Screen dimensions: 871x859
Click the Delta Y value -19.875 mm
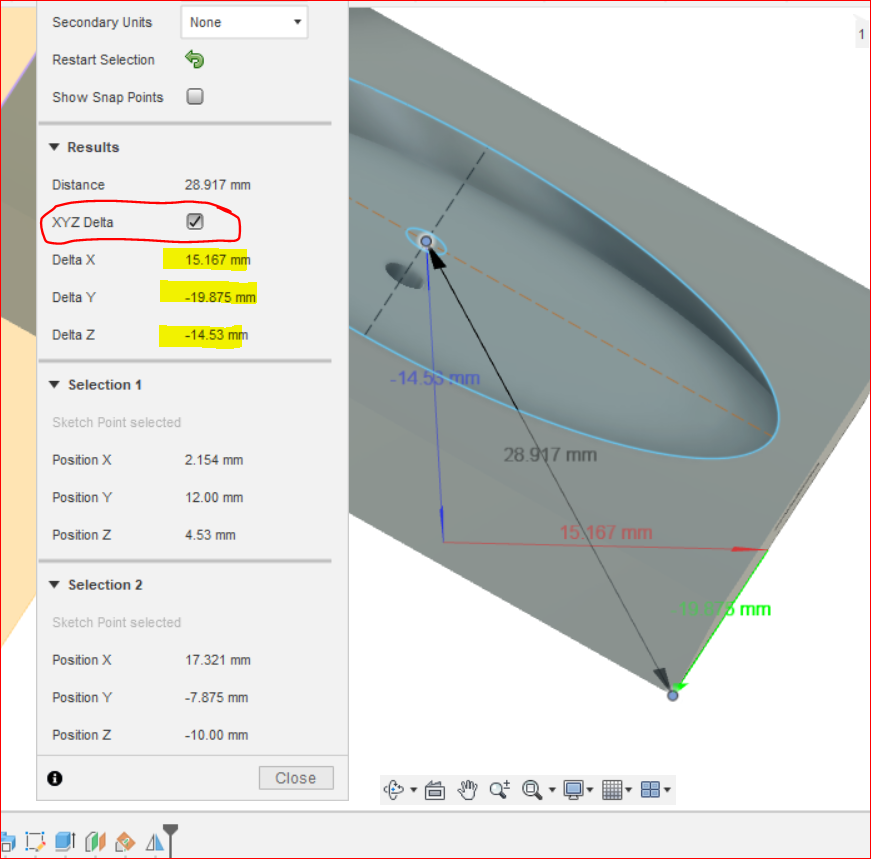click(220, 297)
